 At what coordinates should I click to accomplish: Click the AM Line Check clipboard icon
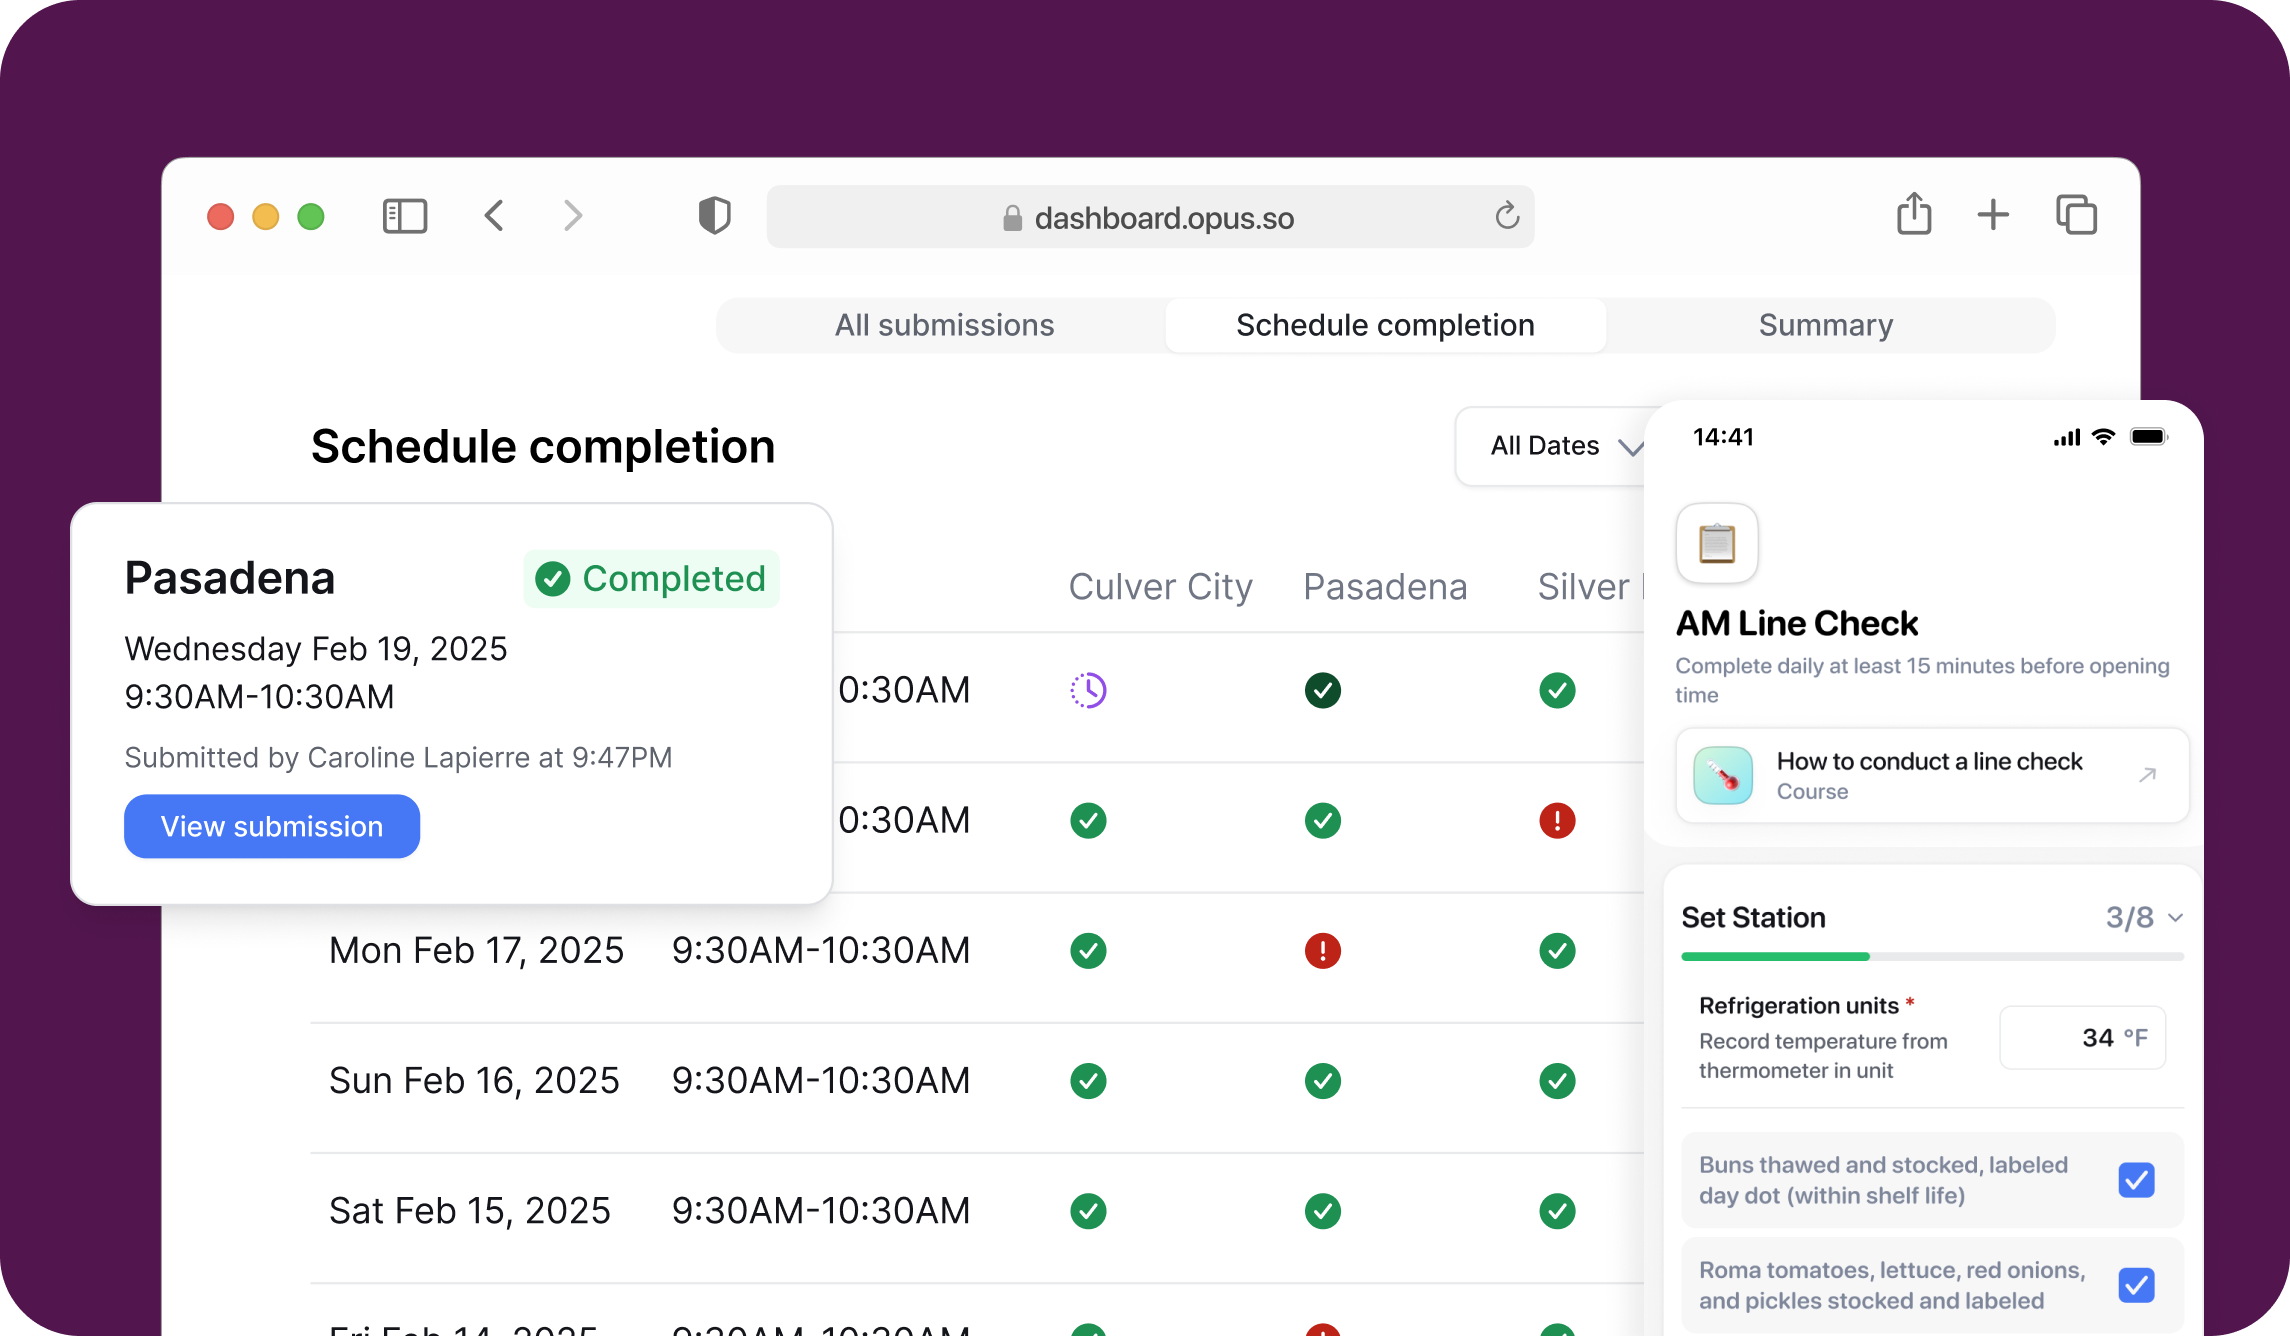click(x=1717, y=543)
